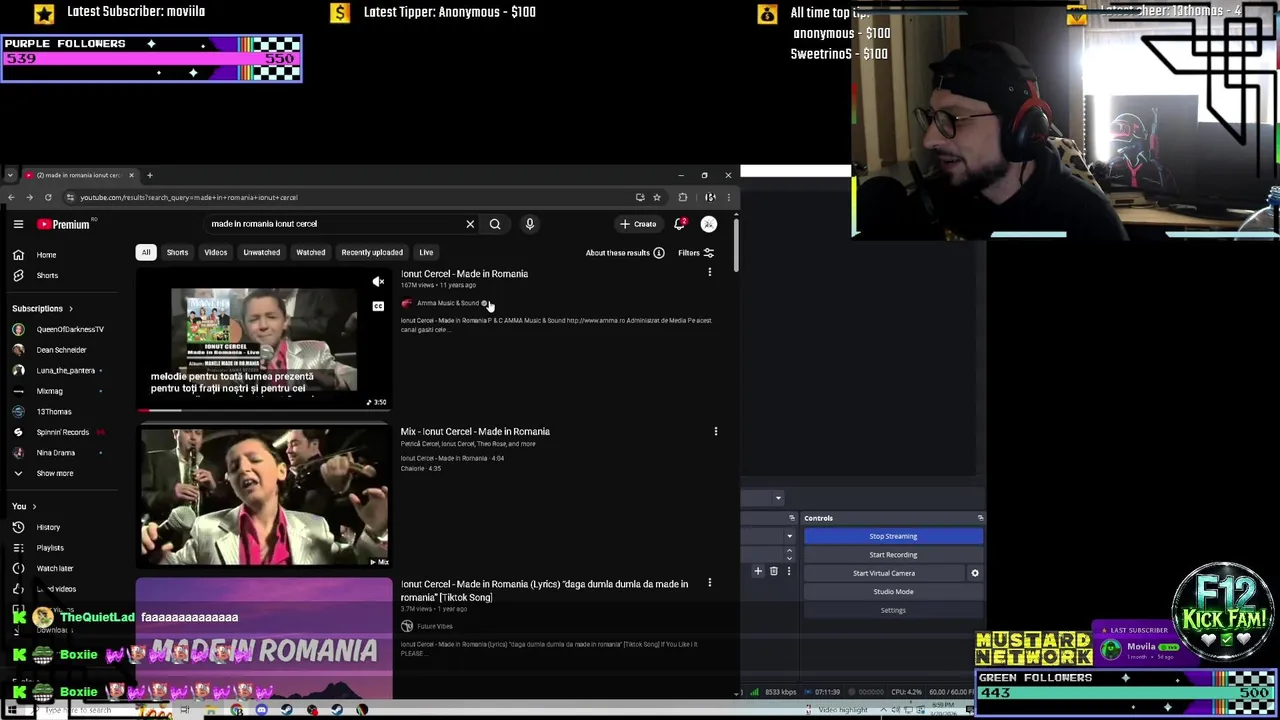
Task: Select the Unwatched filter chip
Action: tap(262, 253)
